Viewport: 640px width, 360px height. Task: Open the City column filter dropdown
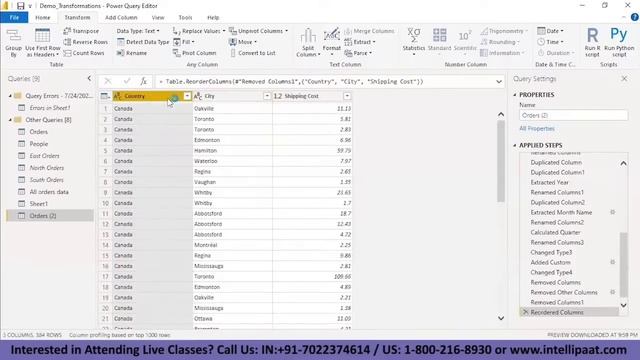pos(267,96)
